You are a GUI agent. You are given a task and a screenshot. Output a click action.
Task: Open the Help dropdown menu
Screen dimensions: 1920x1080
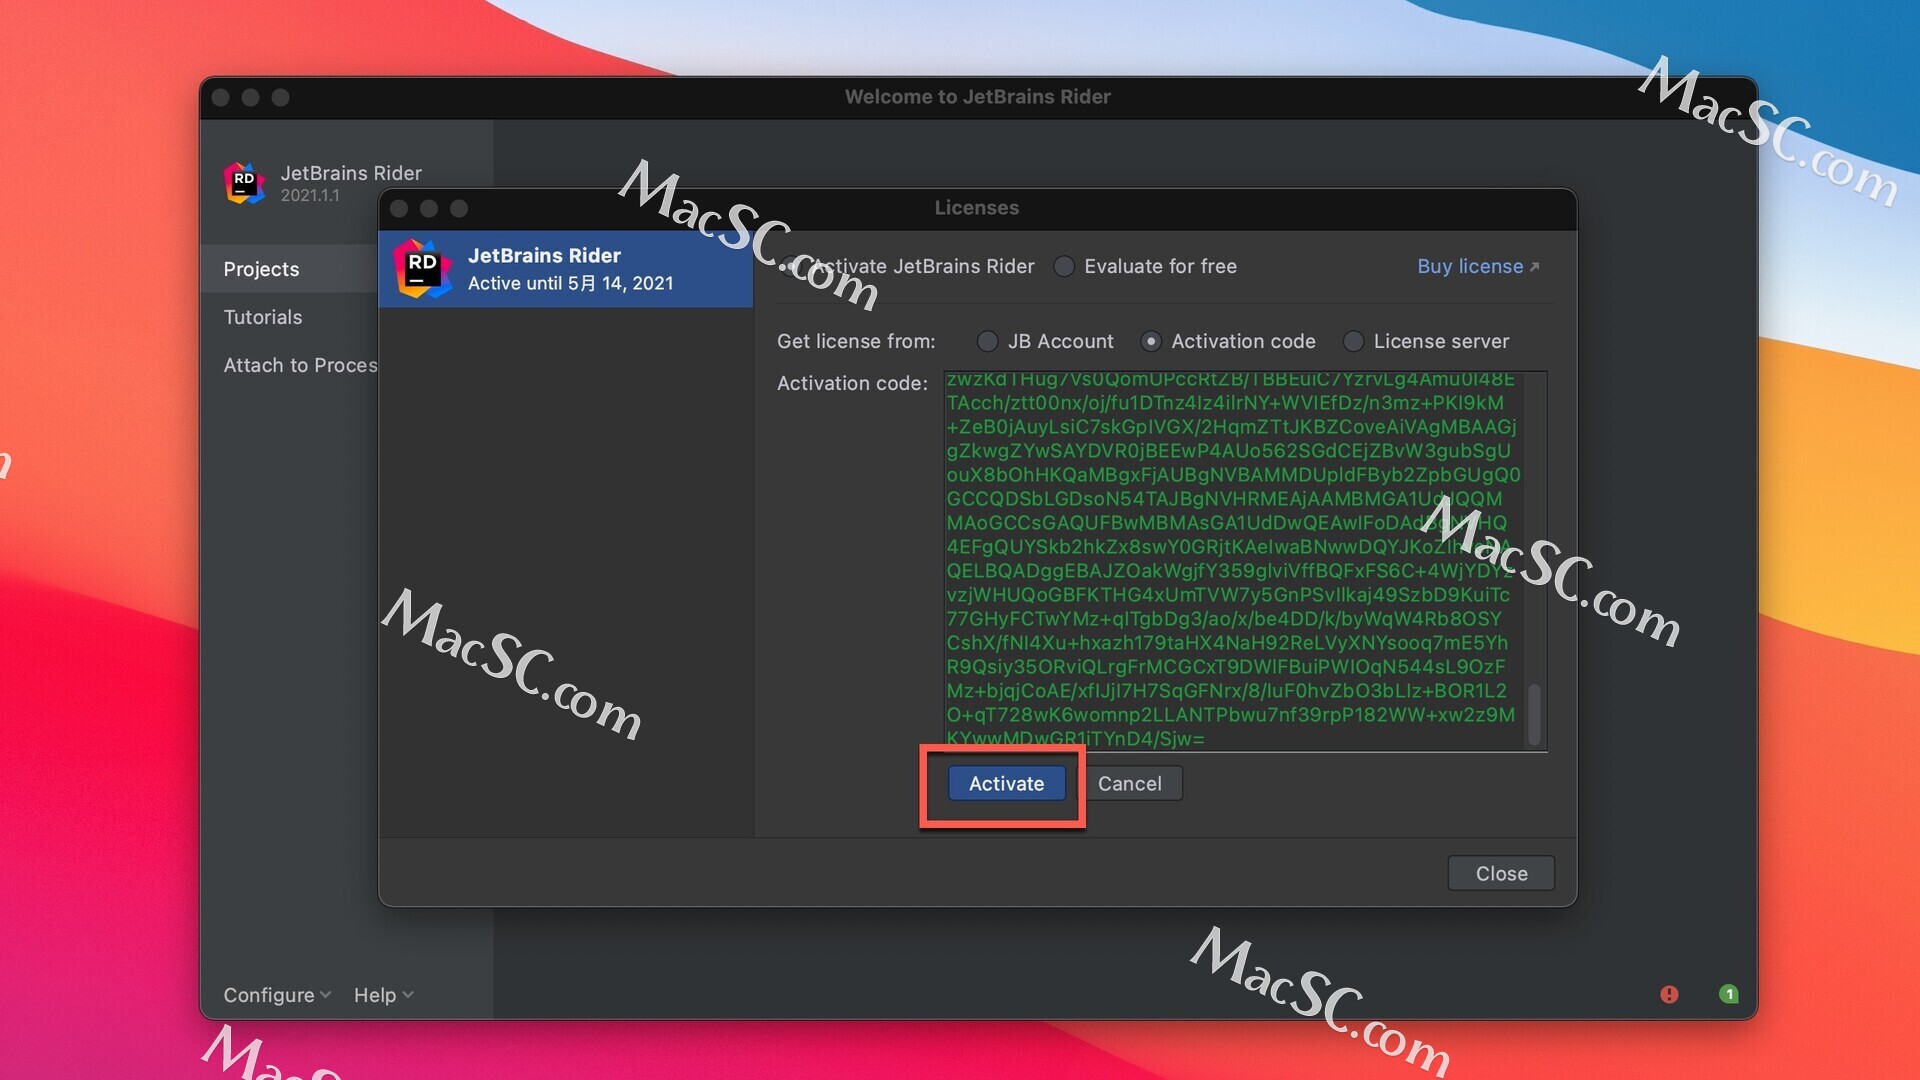pos(383,995)
